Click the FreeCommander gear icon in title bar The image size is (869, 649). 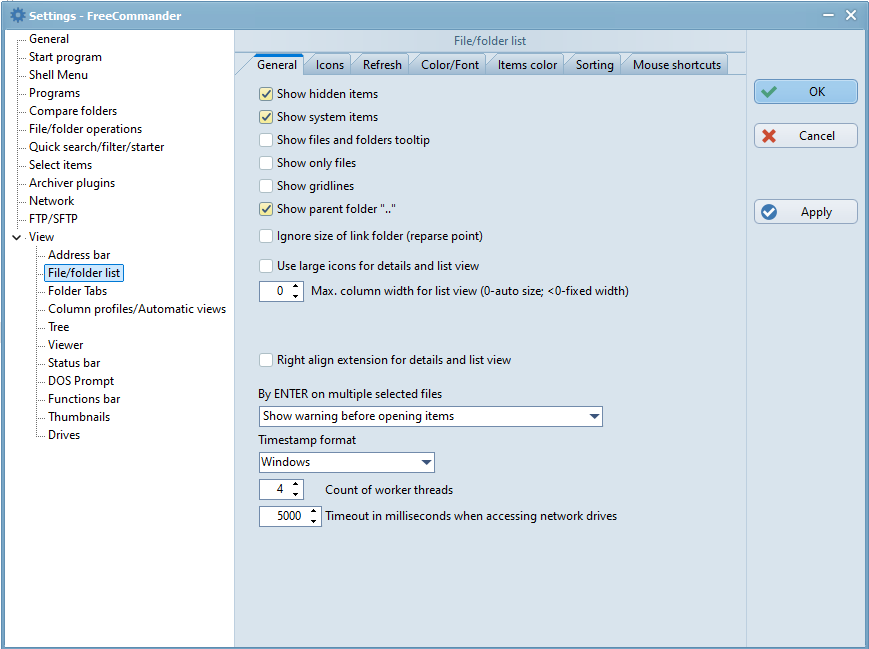[x=18, y=16]
